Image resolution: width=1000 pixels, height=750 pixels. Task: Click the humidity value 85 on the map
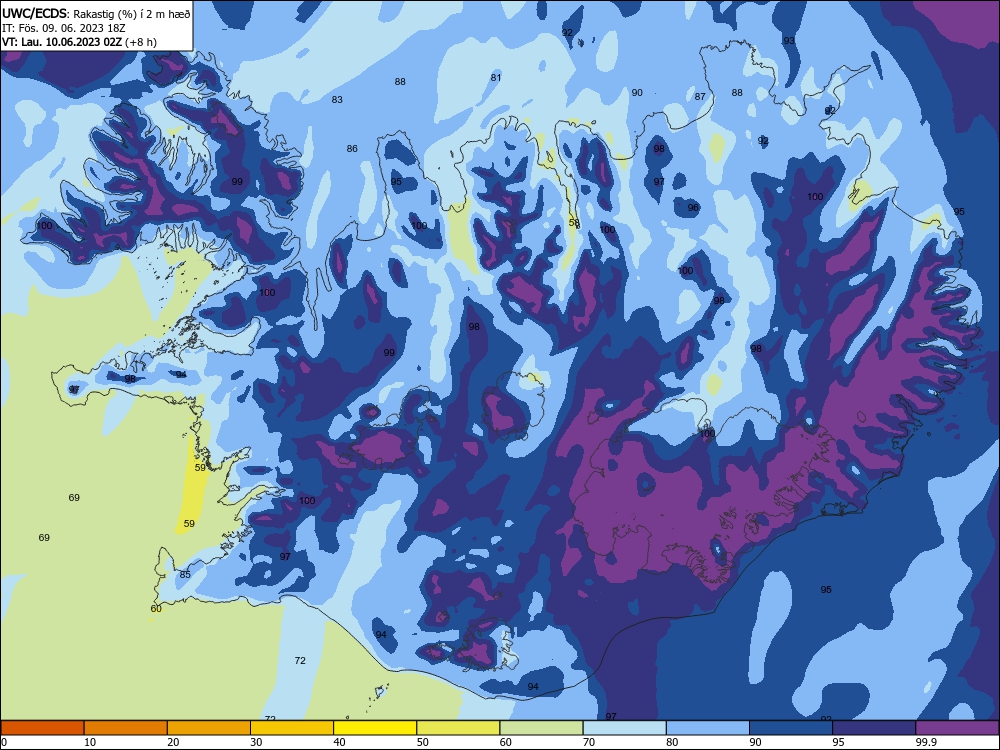(x=185, y=575)
